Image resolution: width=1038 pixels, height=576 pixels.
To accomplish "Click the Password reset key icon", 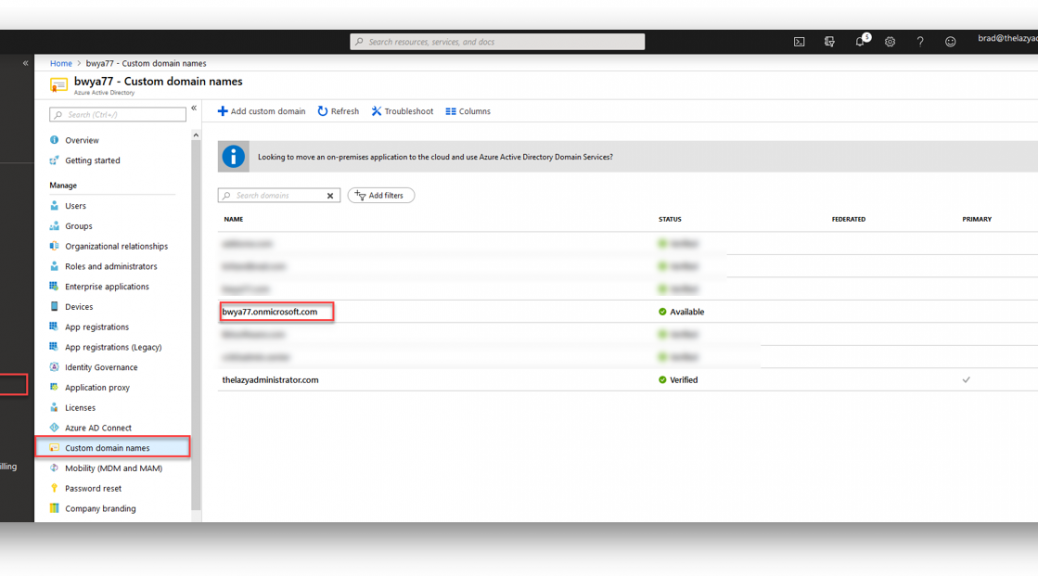I will 54,488.
